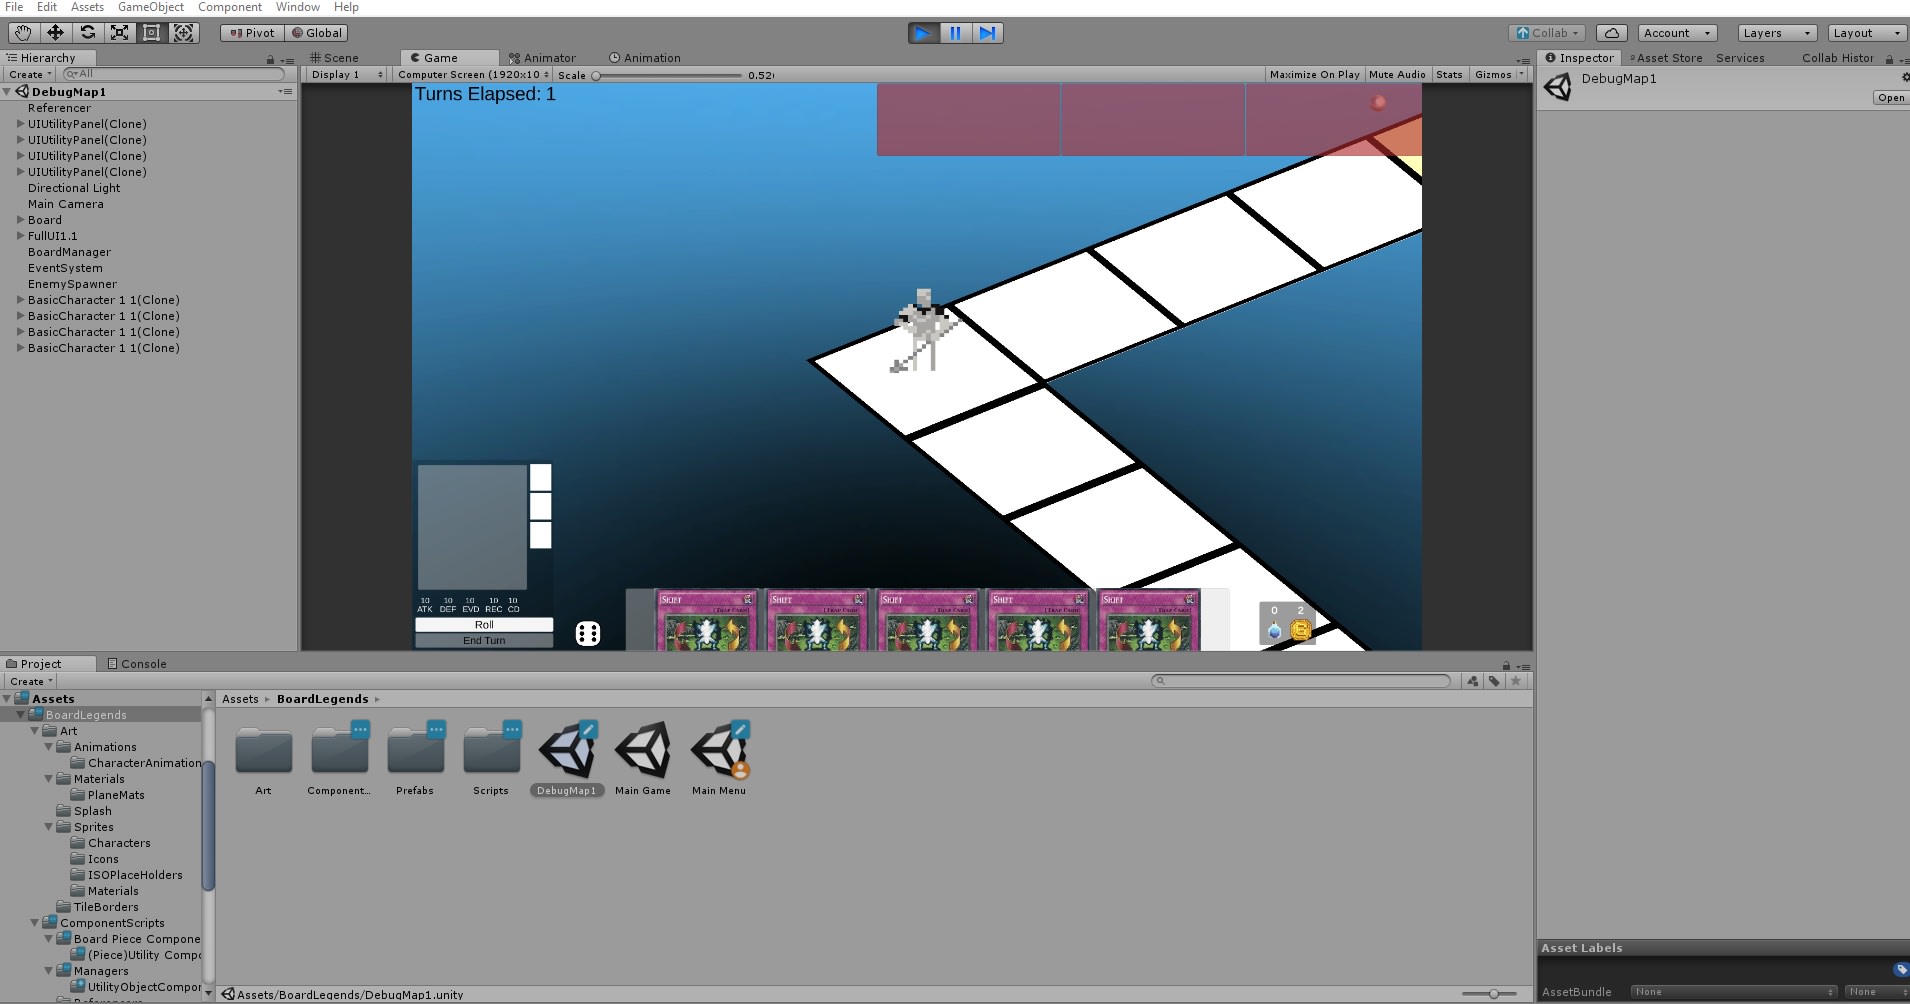Collapse the Sprites folder in Project tree
The height and width of the screenshot is (1004, 1910).
[49, 827]
